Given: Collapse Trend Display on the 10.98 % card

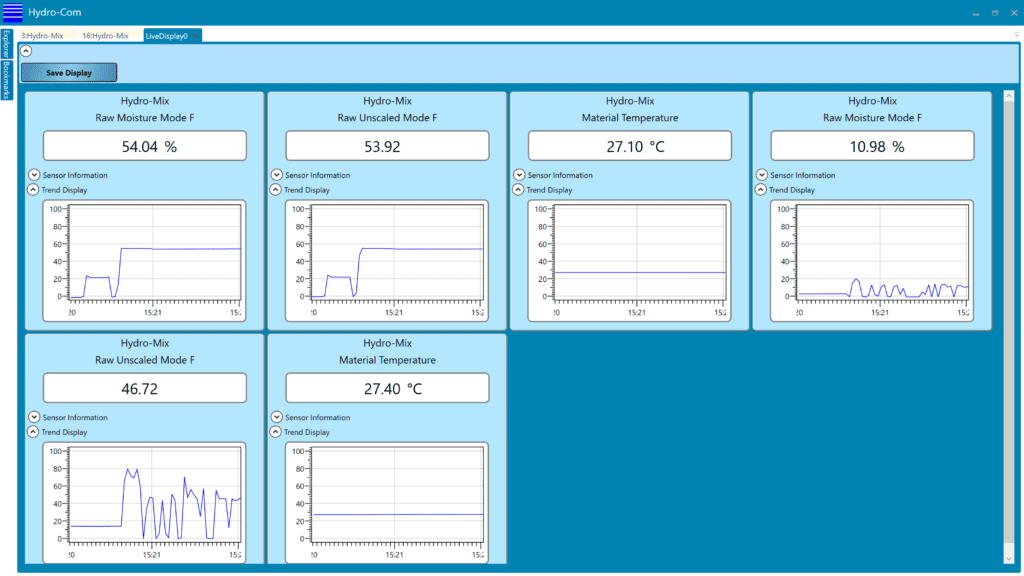Looking at the screenshot, I should [x=760, y=189].
